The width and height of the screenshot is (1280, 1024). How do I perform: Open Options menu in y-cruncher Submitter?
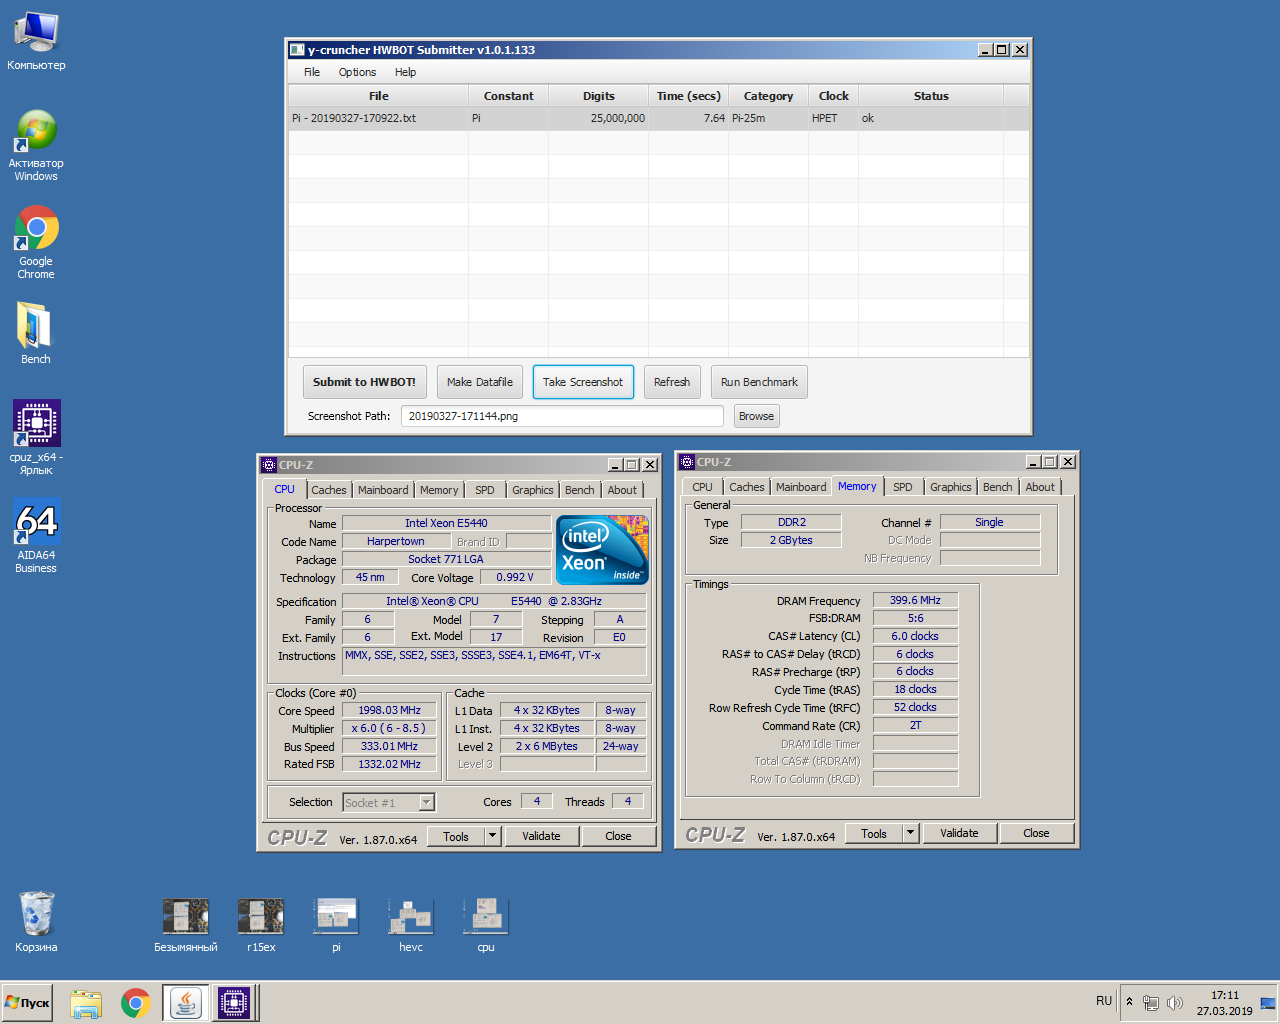click(357, 72)
